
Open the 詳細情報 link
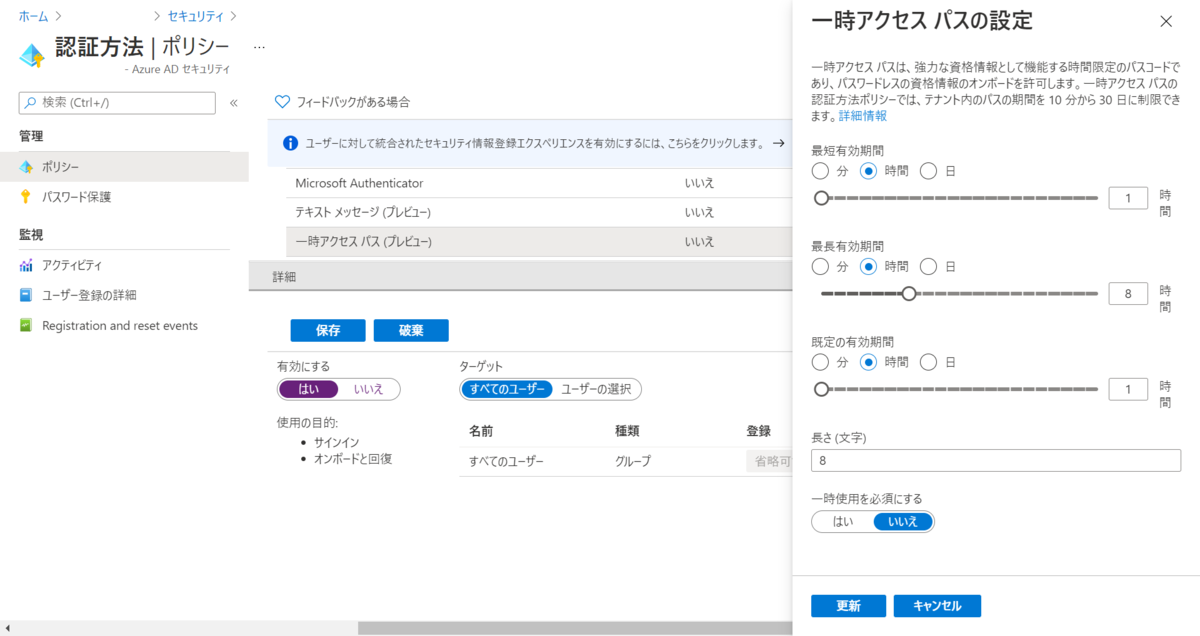tap(862, 116)
